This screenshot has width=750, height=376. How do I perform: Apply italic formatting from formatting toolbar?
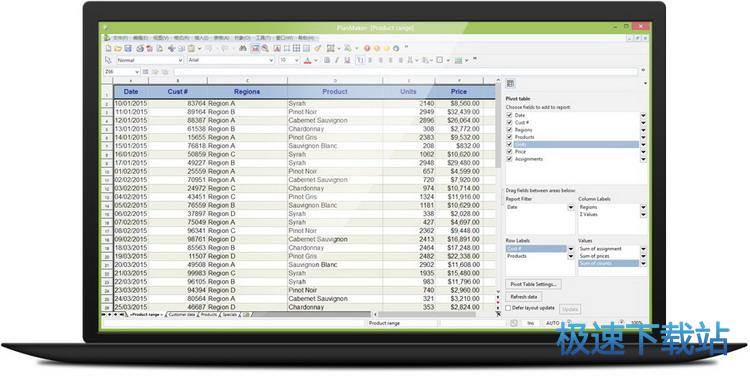tap(337, 60)
